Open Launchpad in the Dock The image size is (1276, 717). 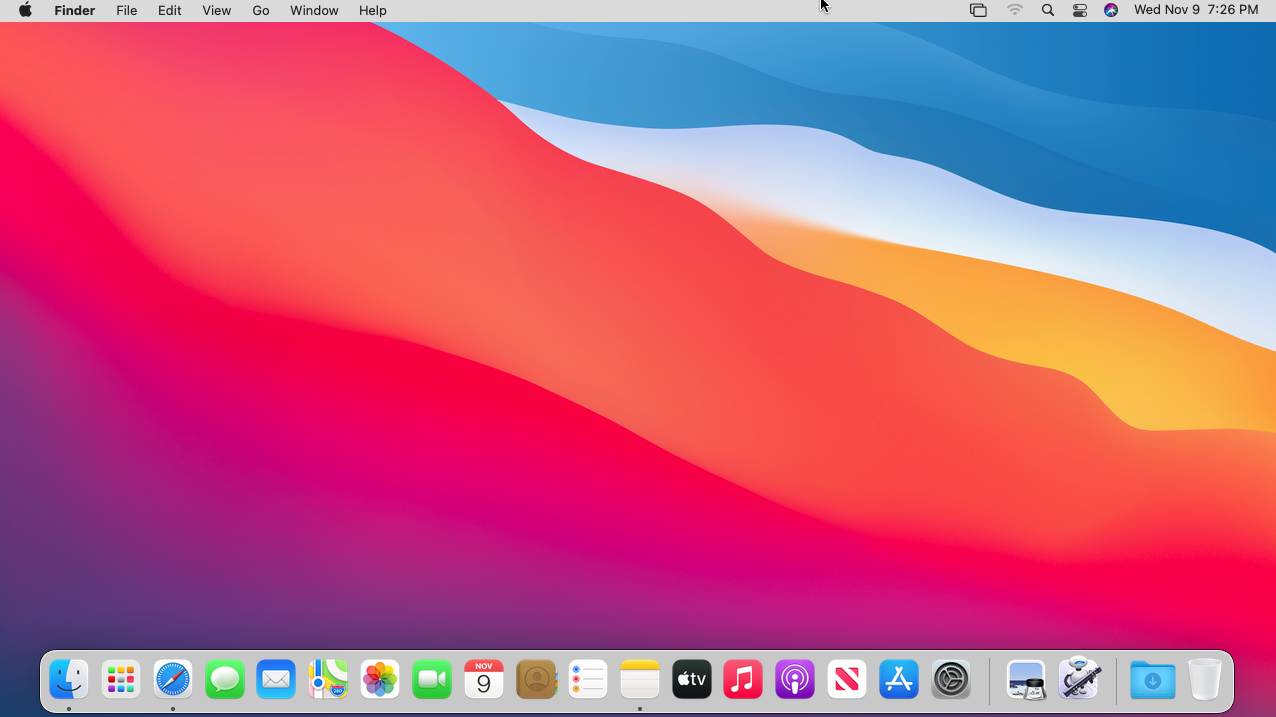121,680
